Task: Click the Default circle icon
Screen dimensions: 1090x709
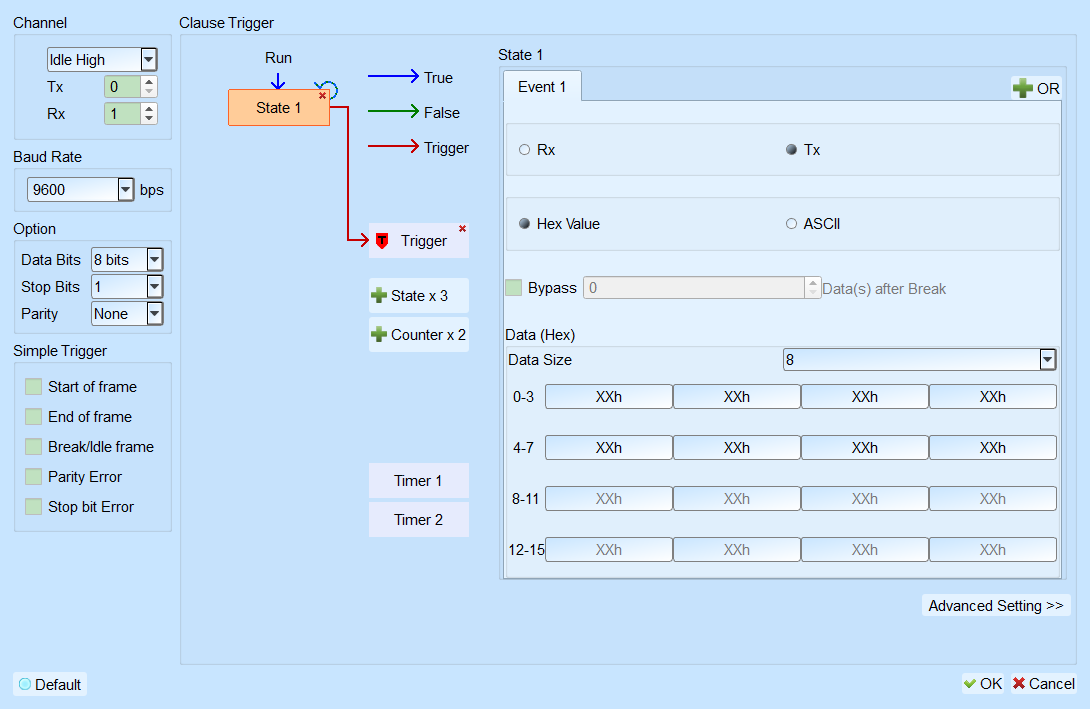Action: (x=25, y=684)
